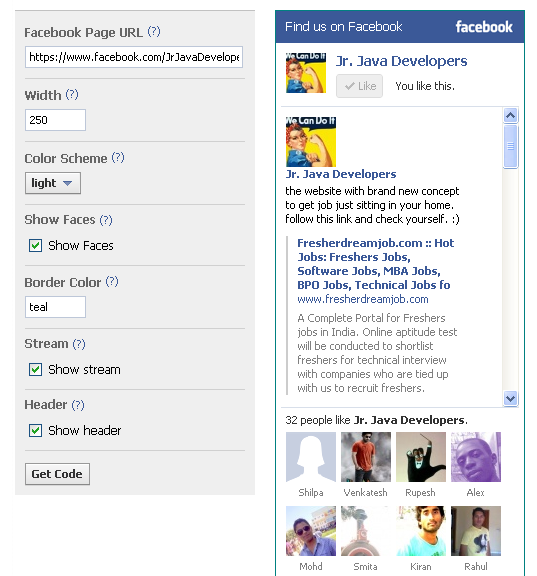This screenshot has height=576, width=537.
Task: Click the name Venkatesh below the faces
Action: point(365,493)
